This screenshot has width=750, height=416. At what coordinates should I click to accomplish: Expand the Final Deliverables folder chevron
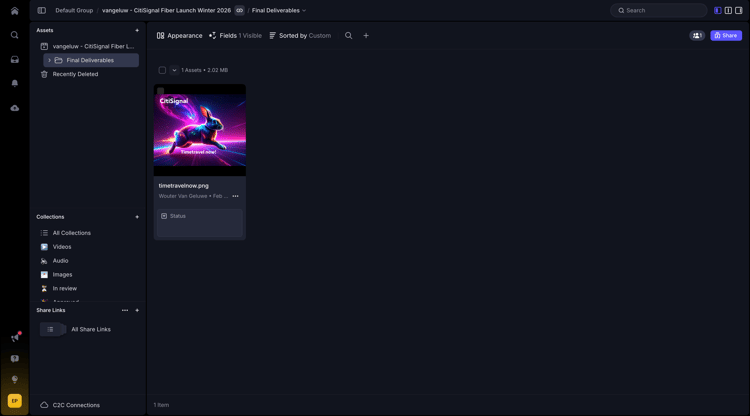click(x=49, y=60)
